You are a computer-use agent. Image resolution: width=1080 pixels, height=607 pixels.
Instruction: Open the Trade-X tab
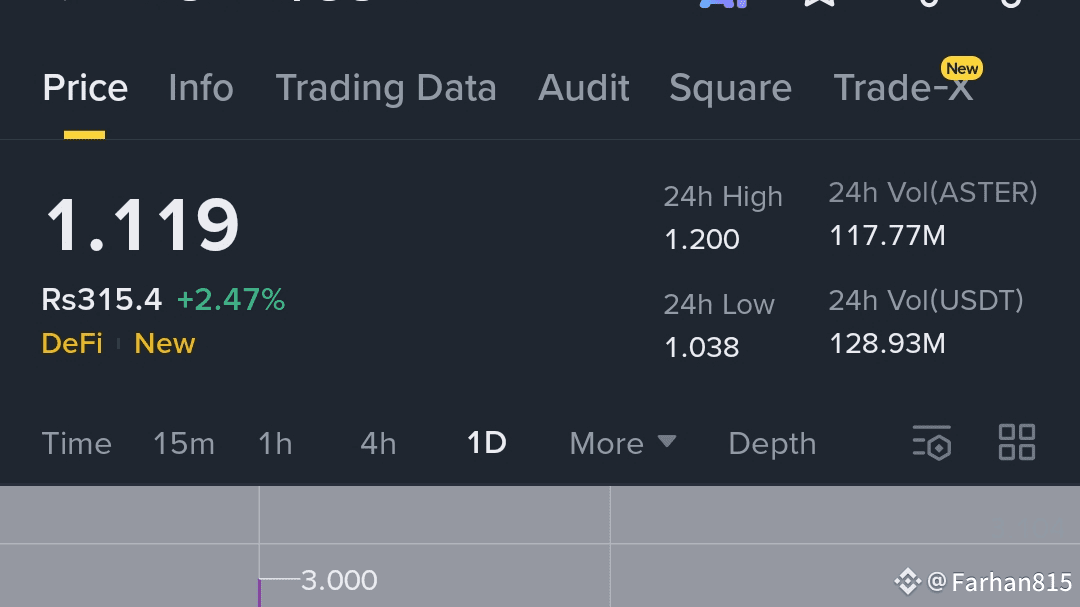(x=902, y=88)
